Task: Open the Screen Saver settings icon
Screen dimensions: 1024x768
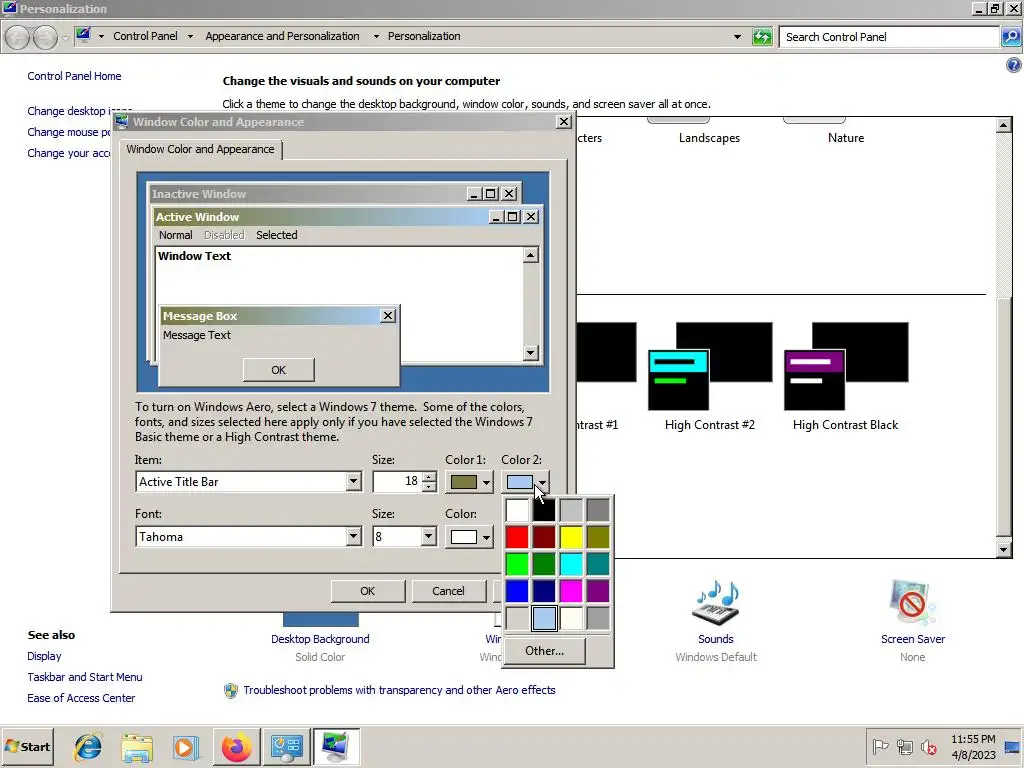Action: coord(912,603)
